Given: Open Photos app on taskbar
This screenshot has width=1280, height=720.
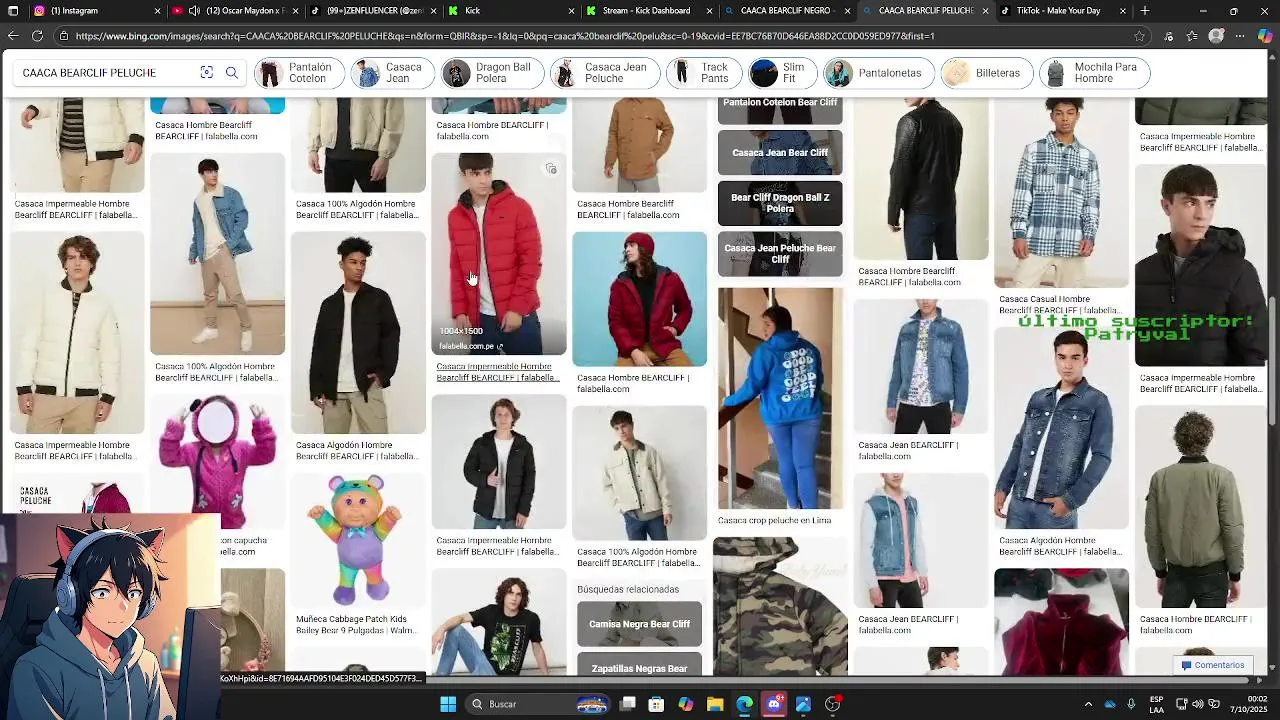Looking at the screenshot, I should pyautogui.click(x=803, y=704).
